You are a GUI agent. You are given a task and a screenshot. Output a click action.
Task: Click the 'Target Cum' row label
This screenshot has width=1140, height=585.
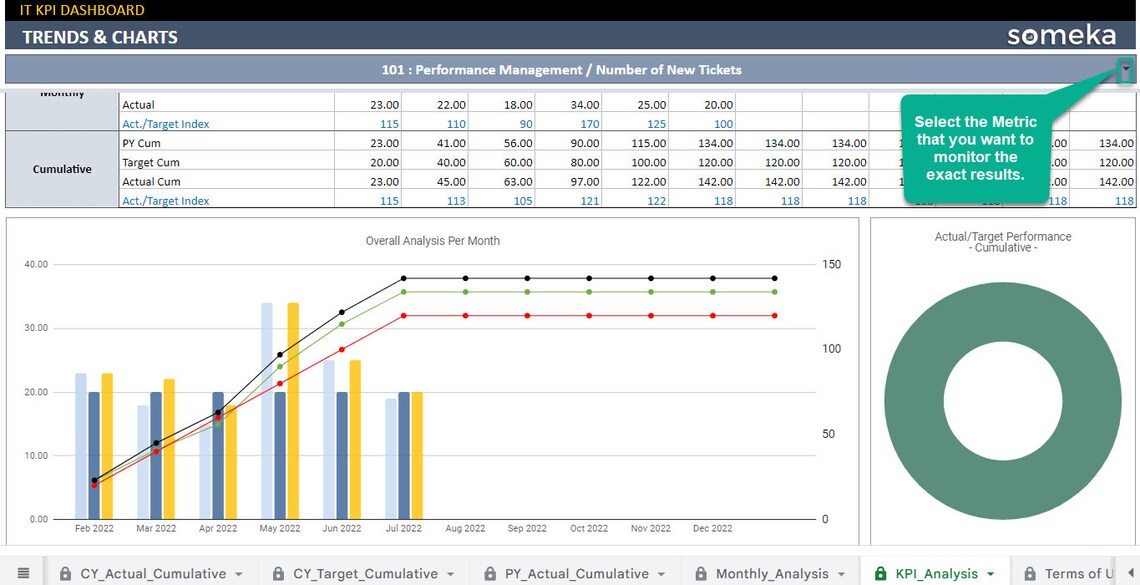coord(150,163)
